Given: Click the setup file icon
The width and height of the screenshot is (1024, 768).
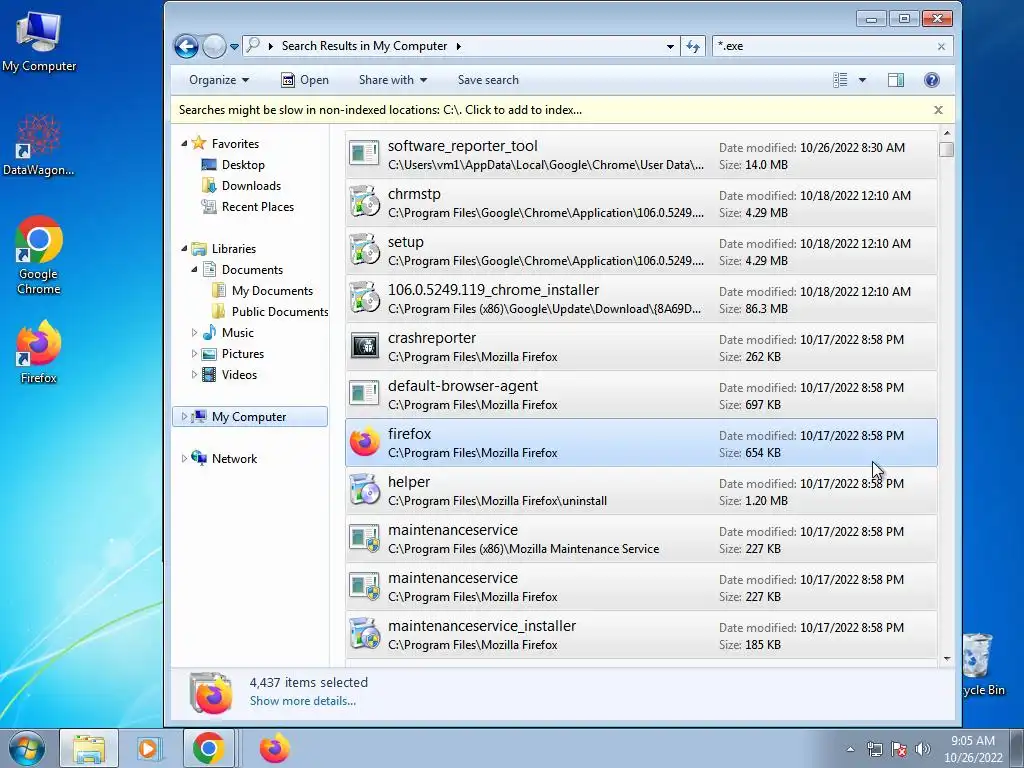Looking at the screenshot, I should point(364,251).
